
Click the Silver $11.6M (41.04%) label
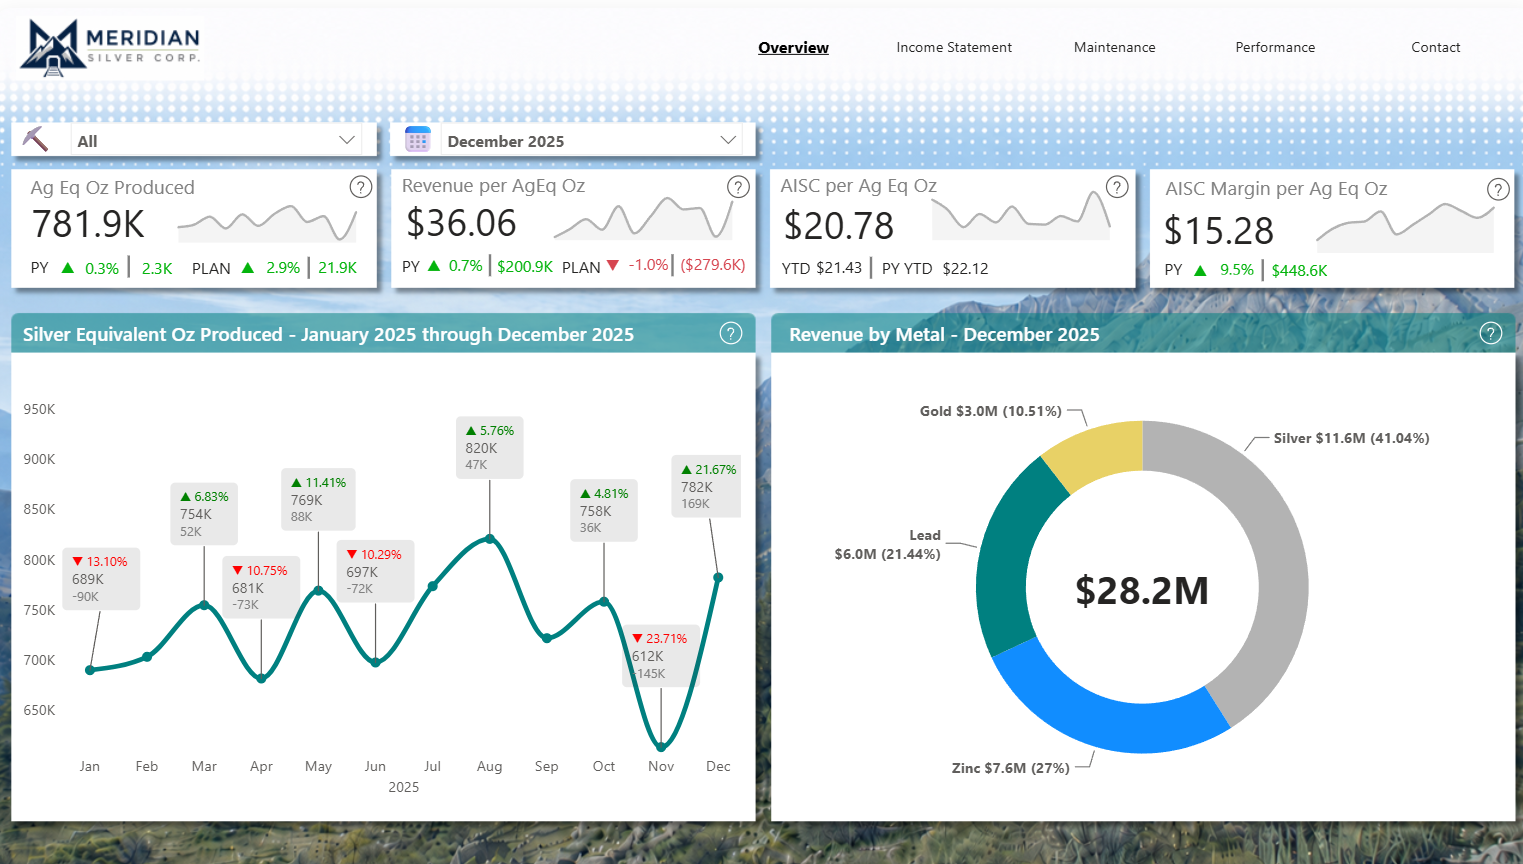click(1351, 438)
